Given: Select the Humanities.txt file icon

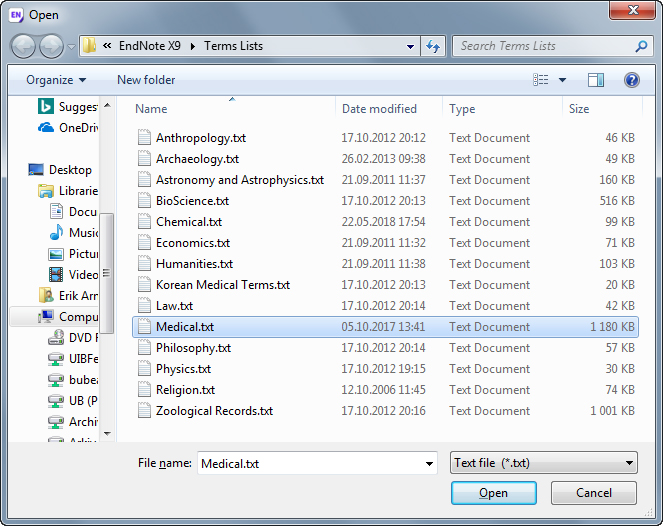Looking at the screenshot, I should tap(144, 263).
